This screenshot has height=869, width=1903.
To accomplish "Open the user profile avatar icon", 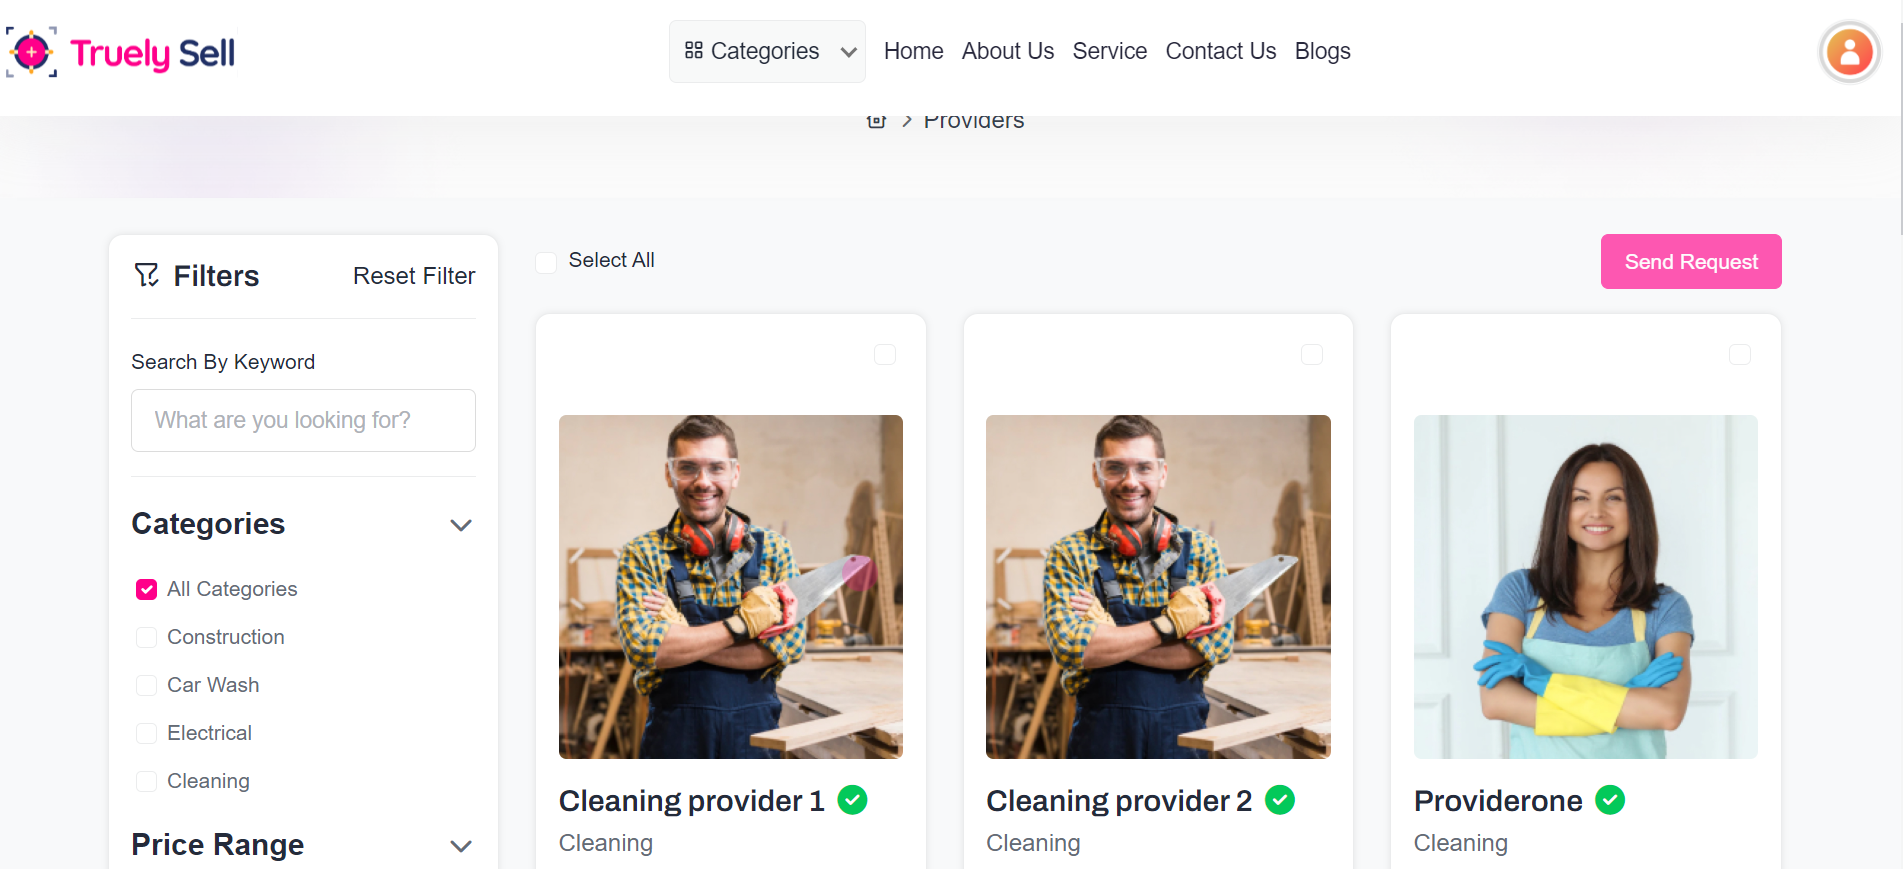I will click(x=1849, y=52).
